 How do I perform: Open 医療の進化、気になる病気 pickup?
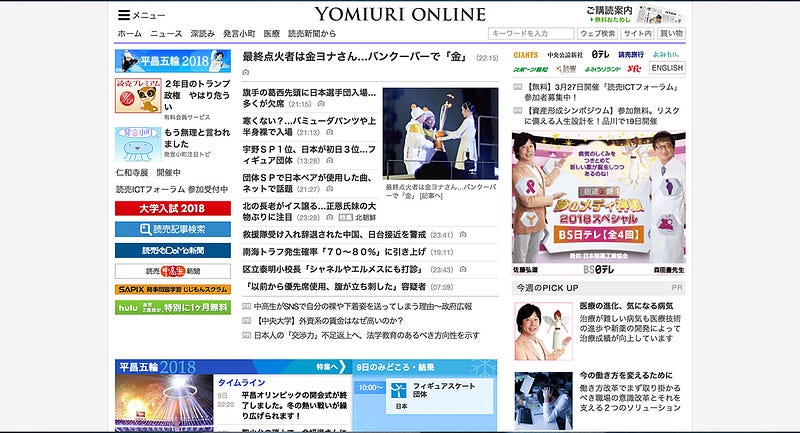pyautogui.click(x=626, y=306)
